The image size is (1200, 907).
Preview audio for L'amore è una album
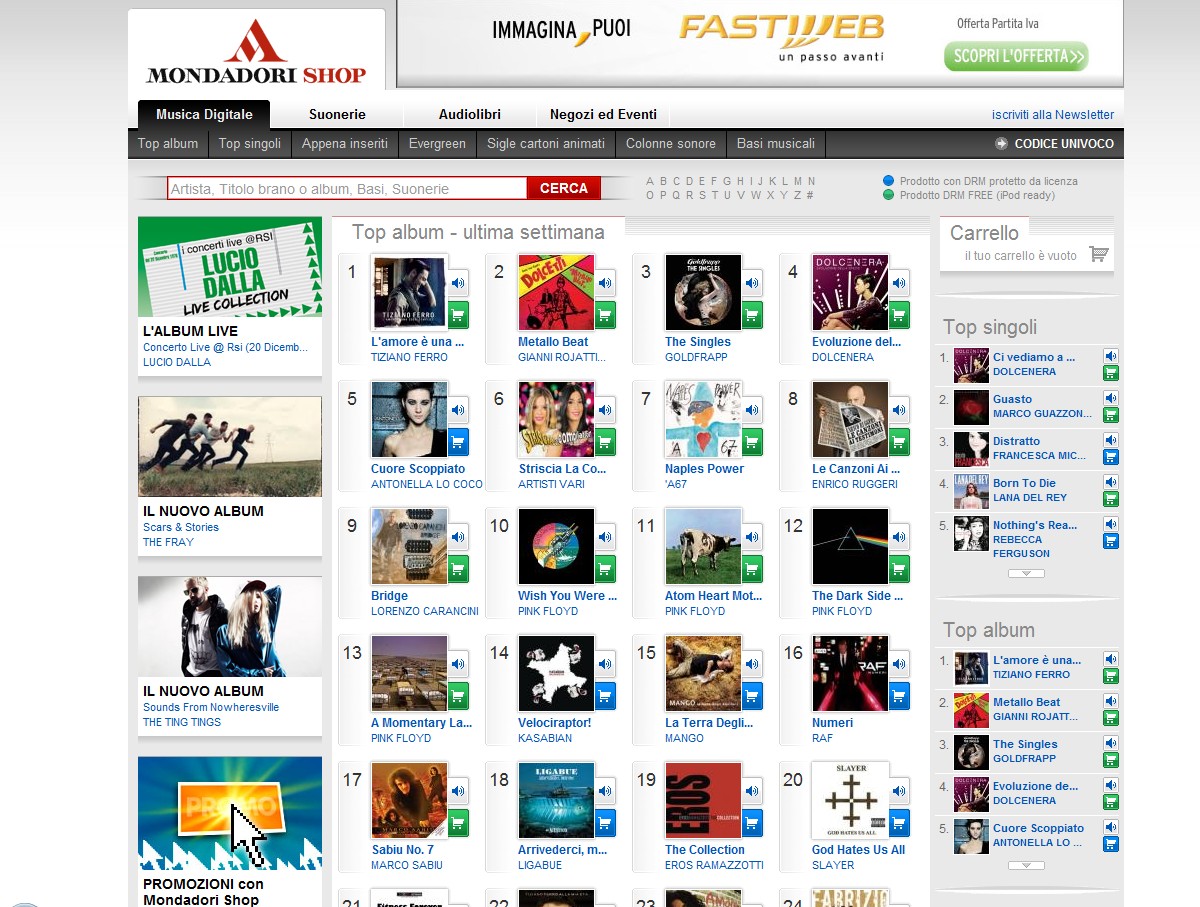[x=458, y=283]
